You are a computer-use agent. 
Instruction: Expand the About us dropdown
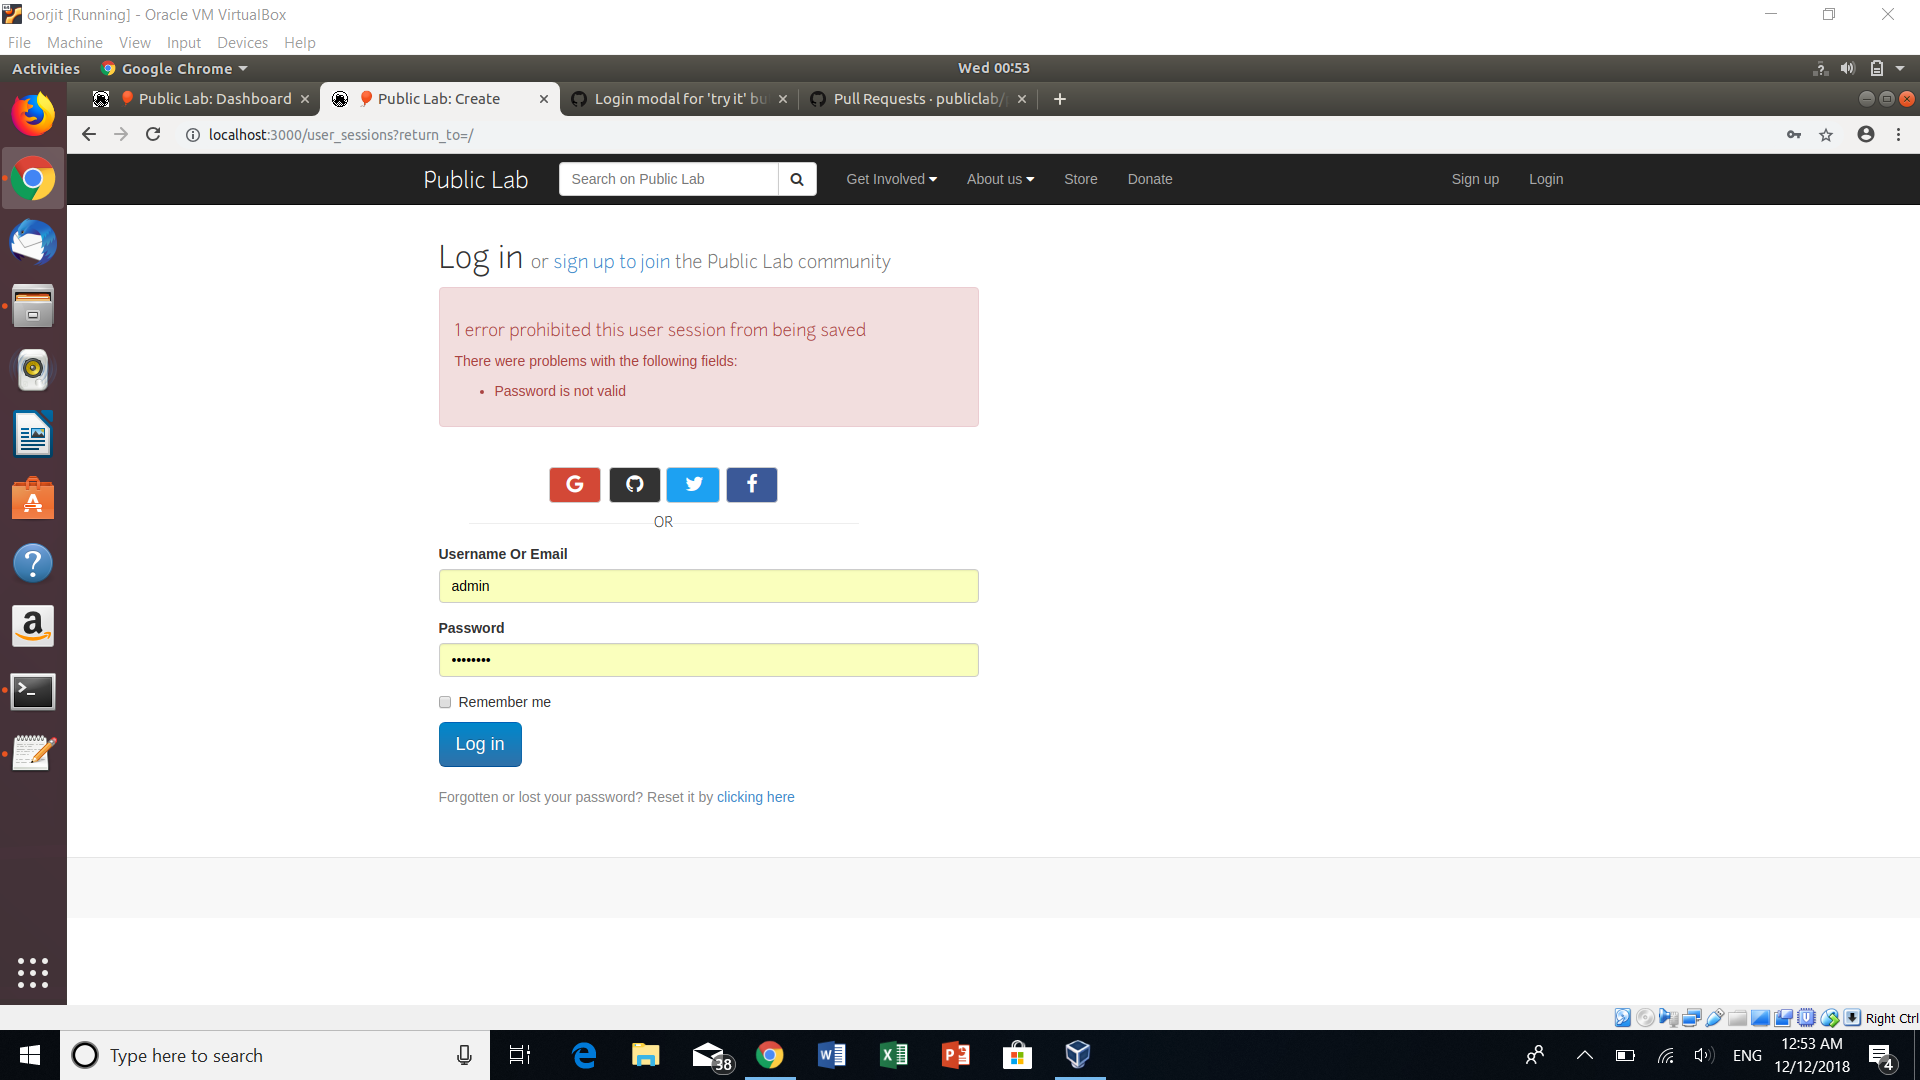1000,179
